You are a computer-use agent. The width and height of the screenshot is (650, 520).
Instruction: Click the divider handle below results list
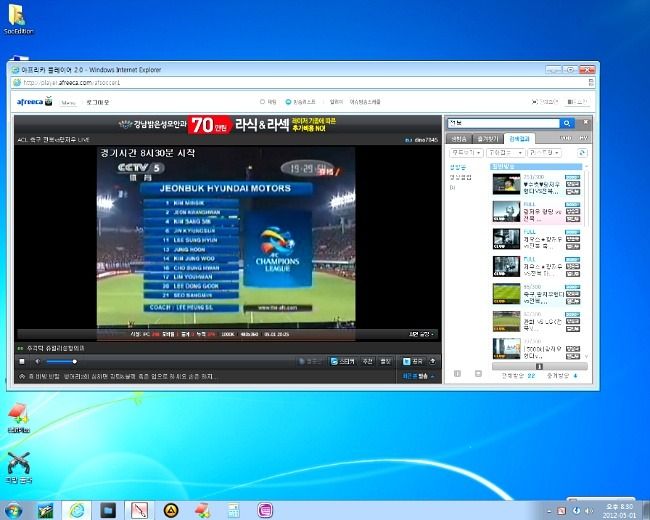pos(539,366)
